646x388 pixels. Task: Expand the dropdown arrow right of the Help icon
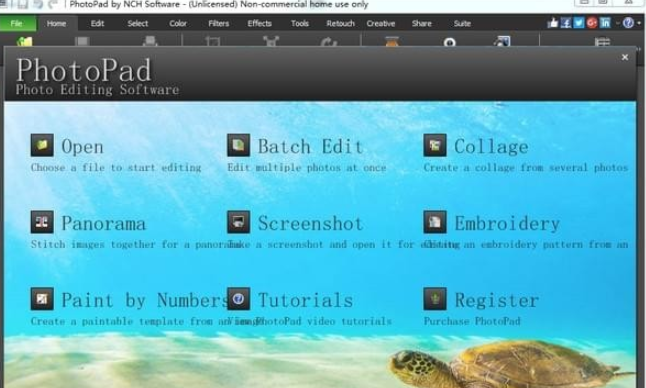pyautogui.click(x=639, y=23)
